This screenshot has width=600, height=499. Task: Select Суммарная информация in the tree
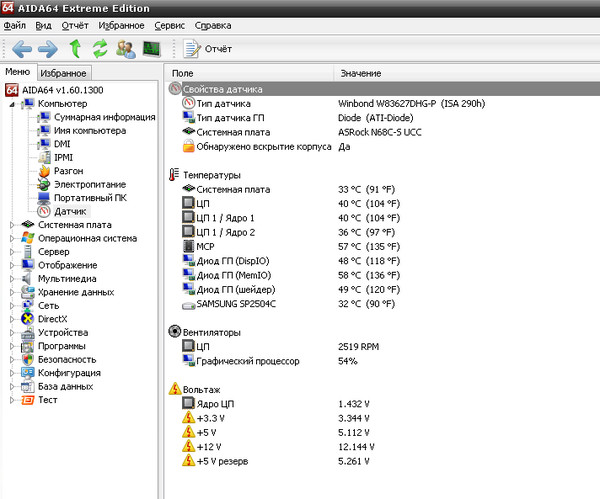(x=96, y=117)
